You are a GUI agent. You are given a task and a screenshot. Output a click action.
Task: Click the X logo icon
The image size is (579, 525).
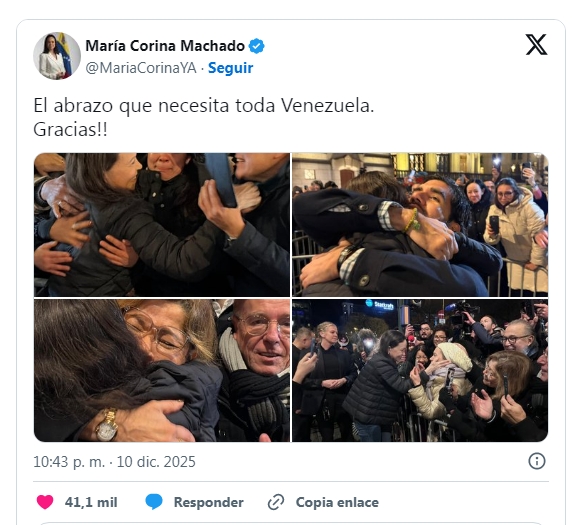536,45
